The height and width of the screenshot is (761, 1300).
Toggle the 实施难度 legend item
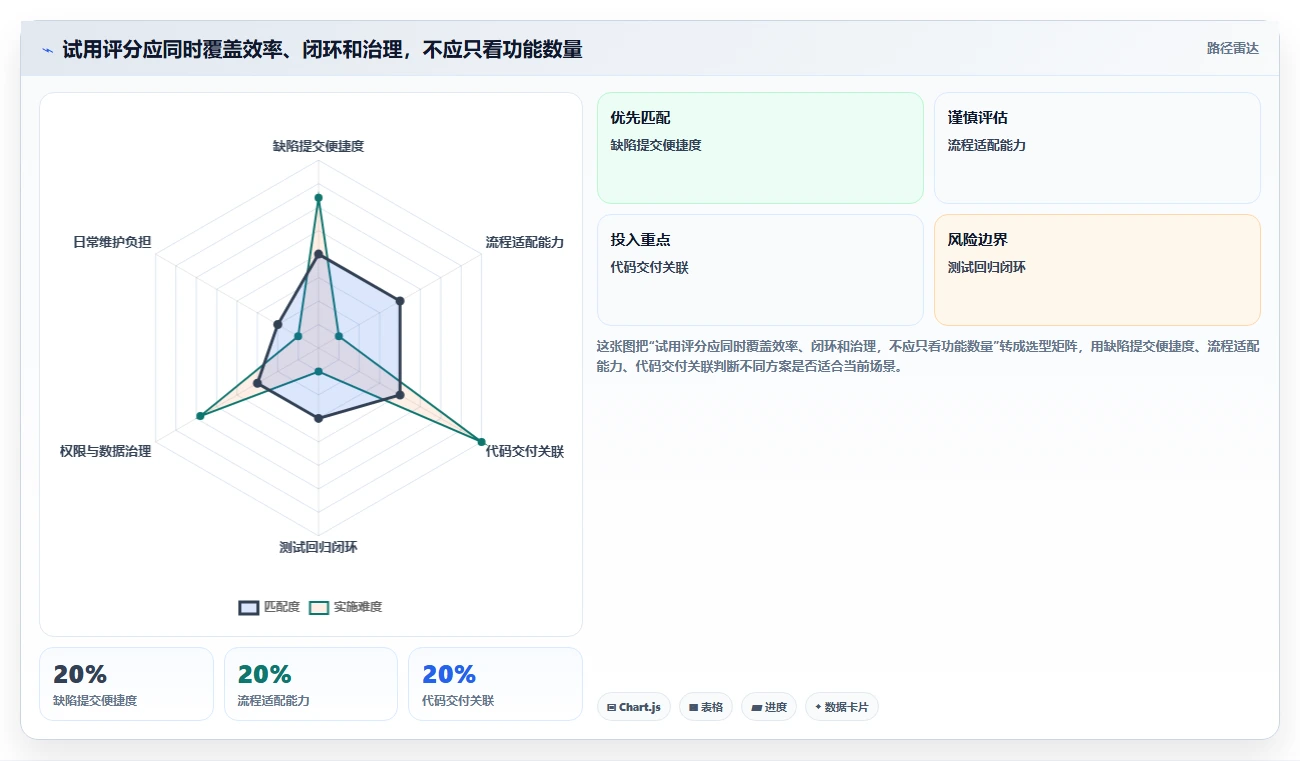pyautogui.click(x=345, y=607)
